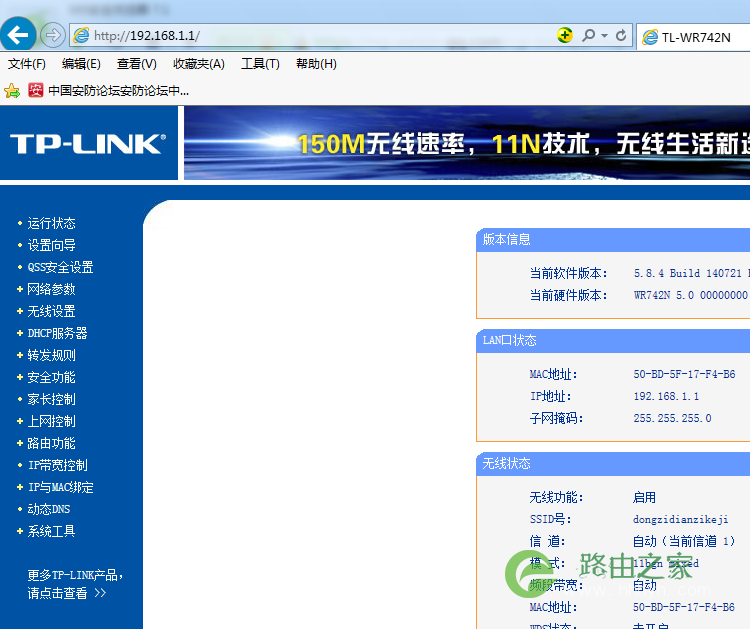Open the 动态DNS sidebar item
Viewport: 750px width, 629px height.
[x=49, y=509]
